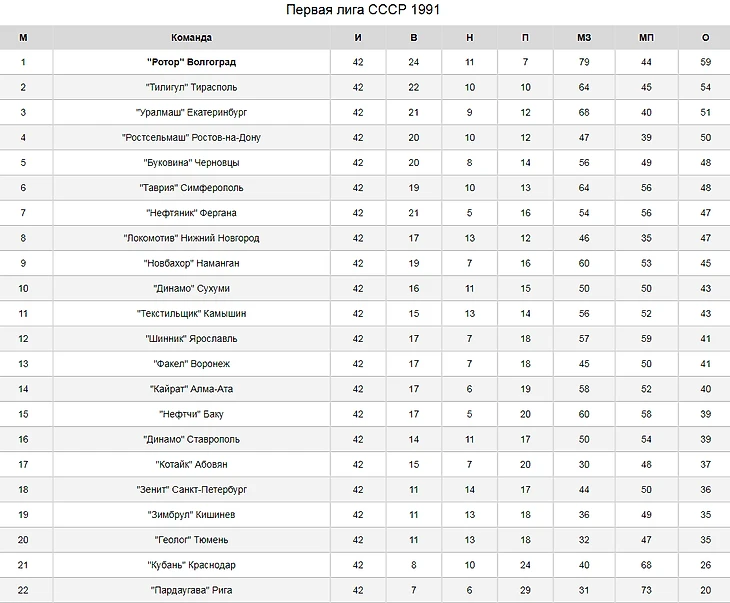Click the "Зенит" Санкт-Петербург team name
Image resolution: width=730 pixels, height=603 pixels.
tap(191, 489)
